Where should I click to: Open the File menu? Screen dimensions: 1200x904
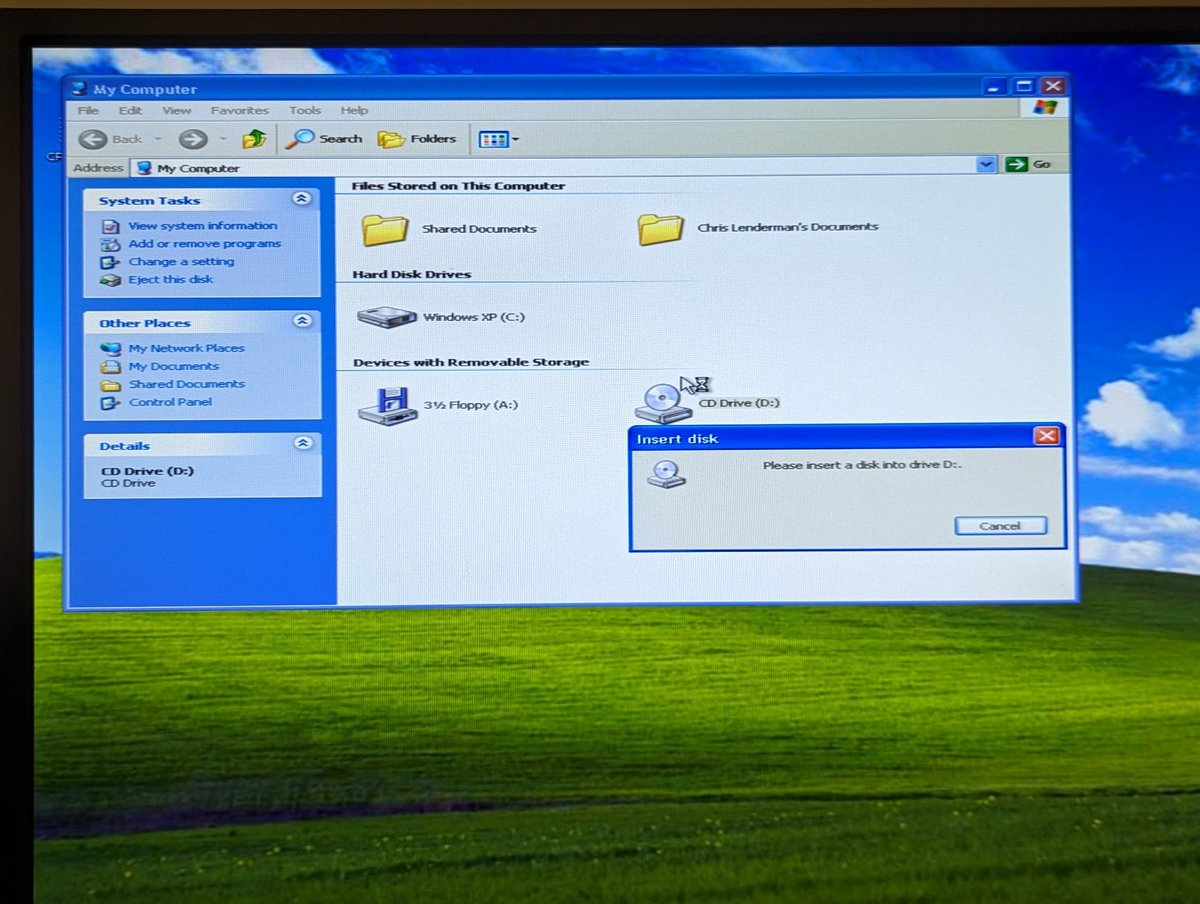pos(88,110)
